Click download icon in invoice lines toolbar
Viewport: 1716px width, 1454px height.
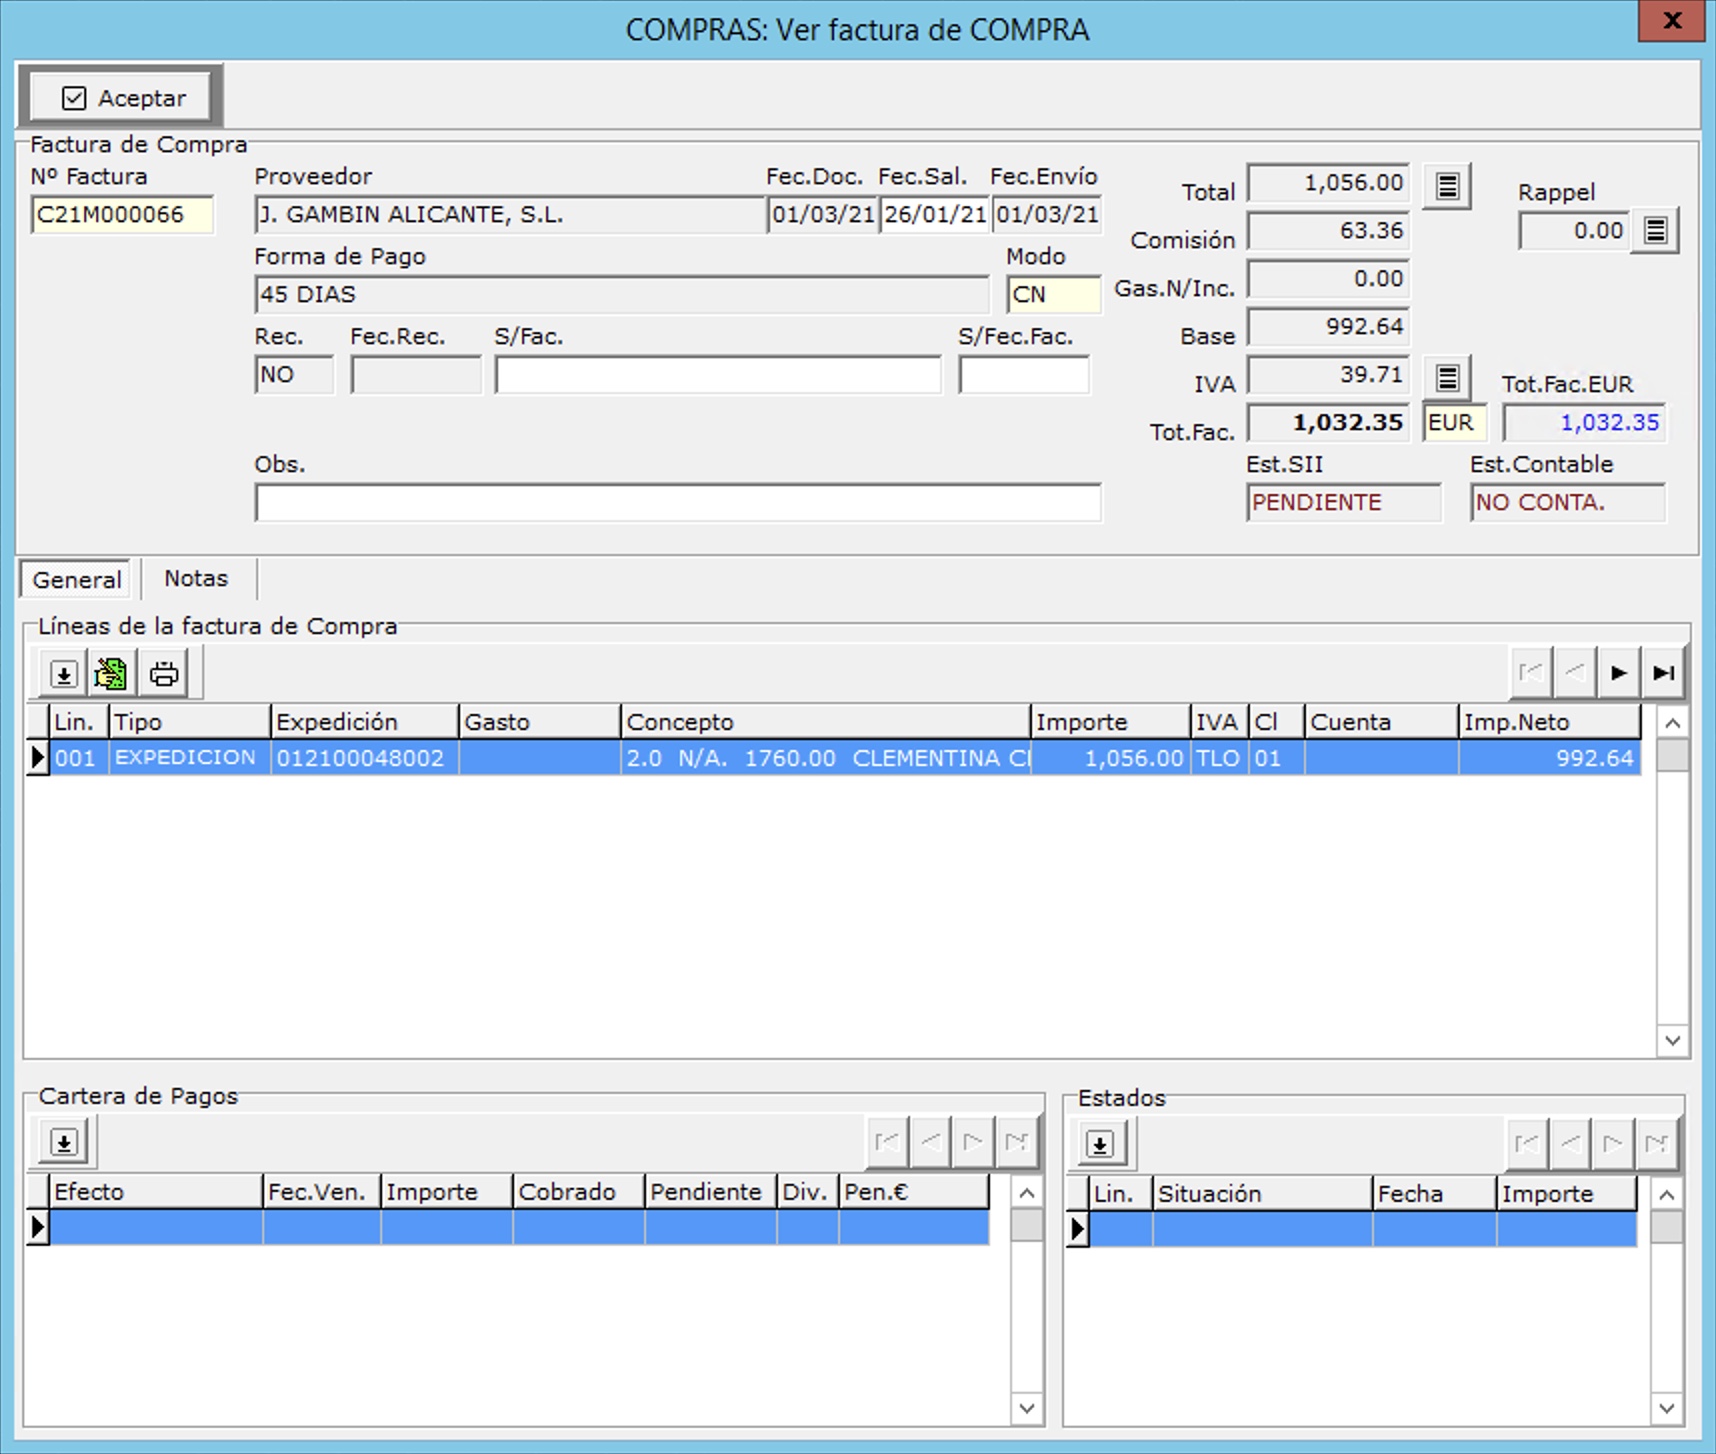pos(64,674)
